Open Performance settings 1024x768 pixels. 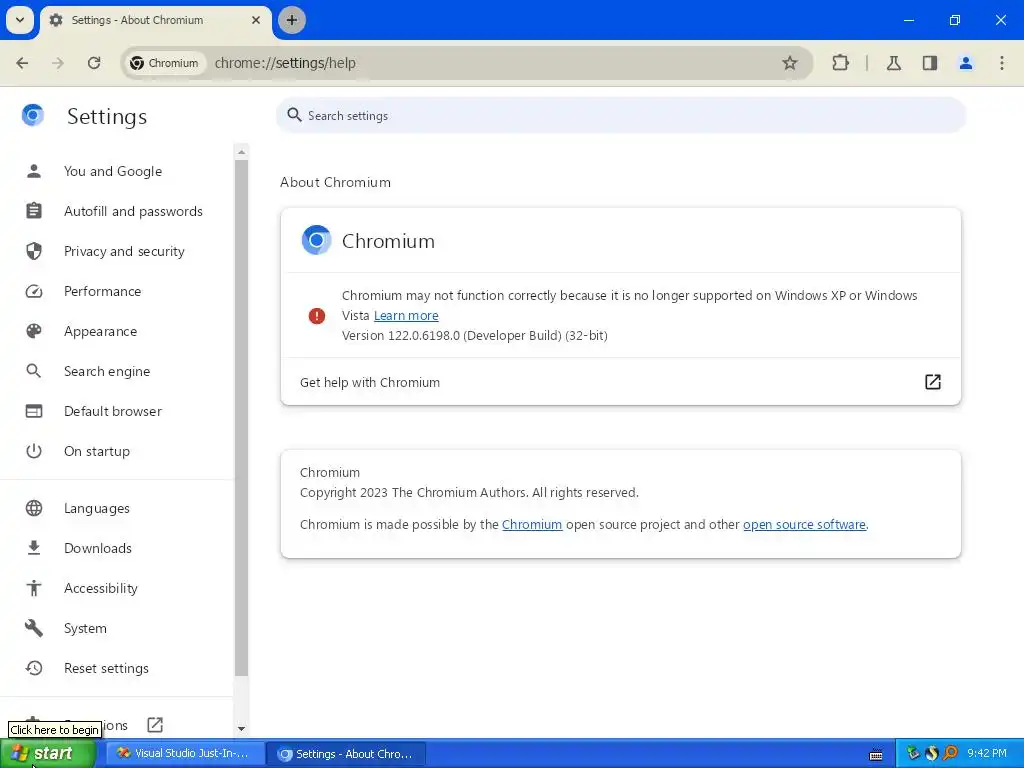point(103,291)
